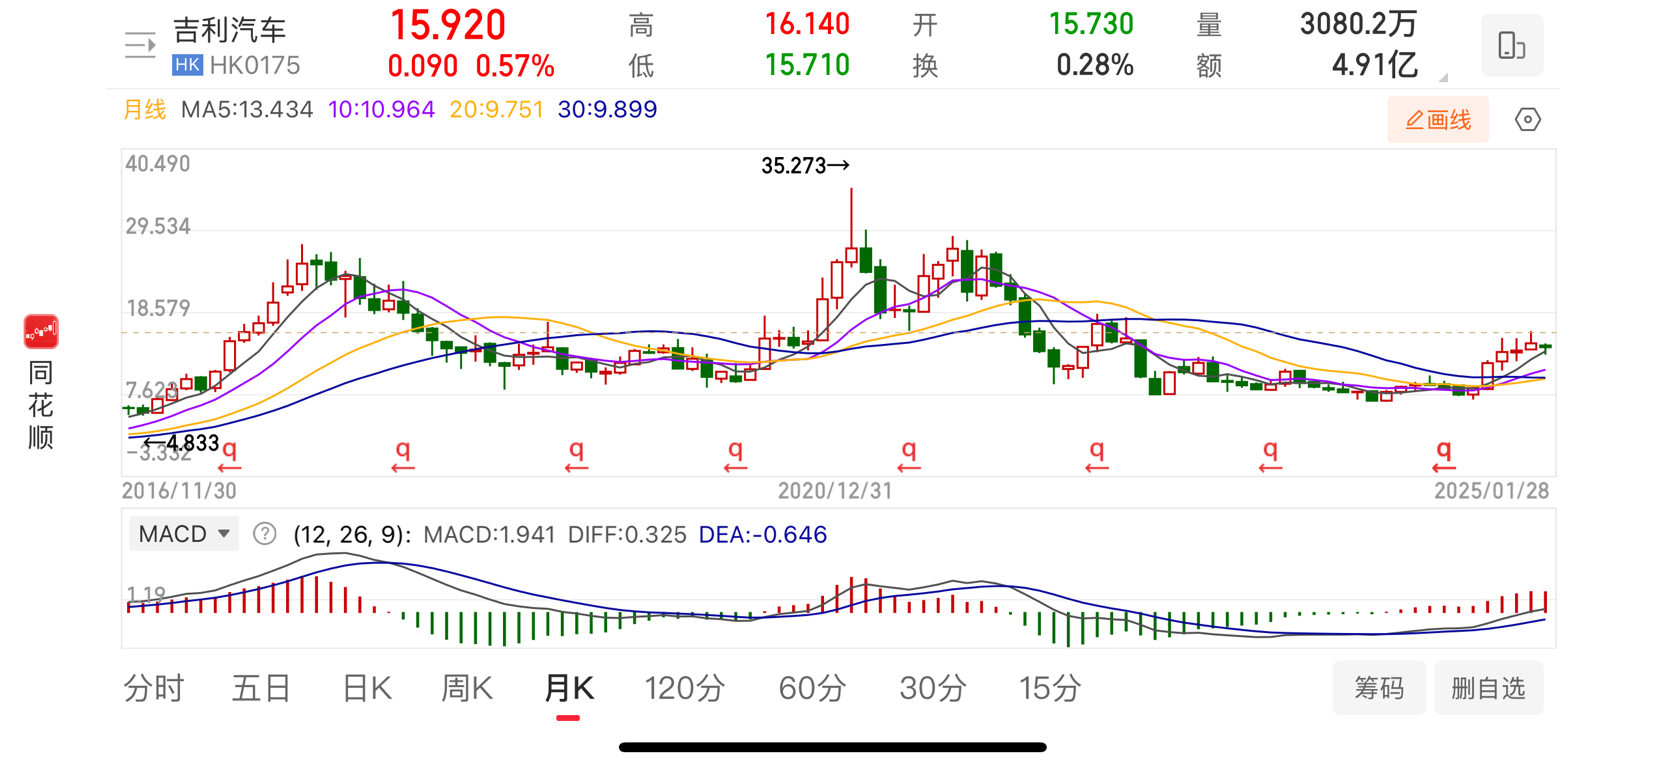Open the 筹码 chip distribution button
The height and width of the screenshot is (769, 1665).
tap(1379, 688)
